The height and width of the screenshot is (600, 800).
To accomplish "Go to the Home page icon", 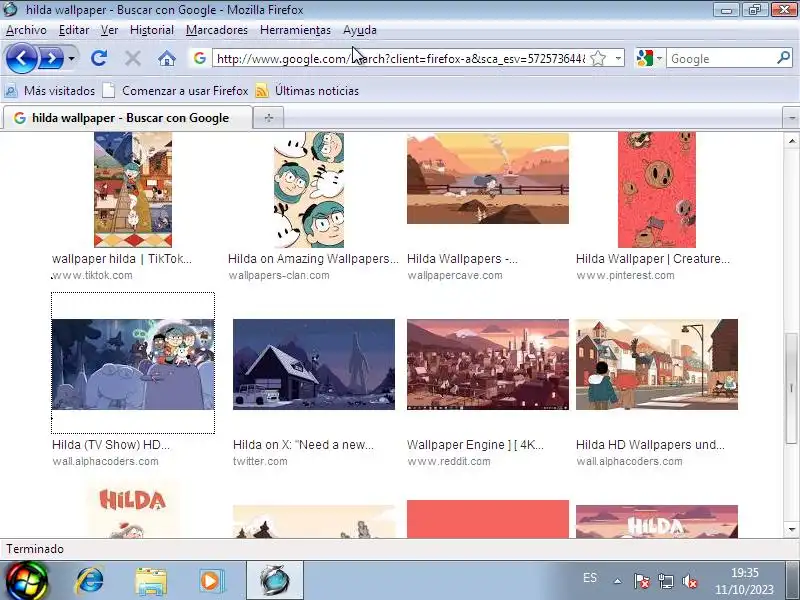I will coord(167,59).
